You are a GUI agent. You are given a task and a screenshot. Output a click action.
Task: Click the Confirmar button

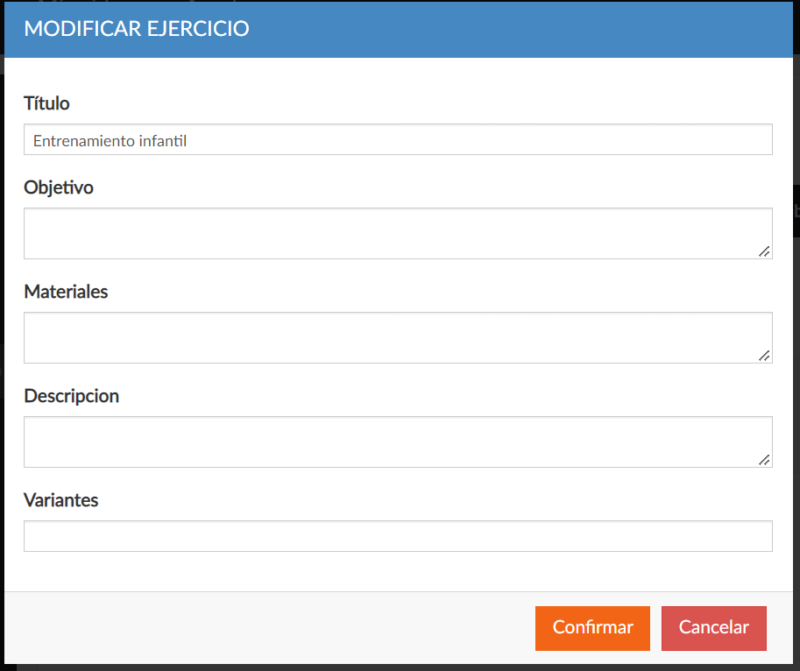tap(592, 628)
